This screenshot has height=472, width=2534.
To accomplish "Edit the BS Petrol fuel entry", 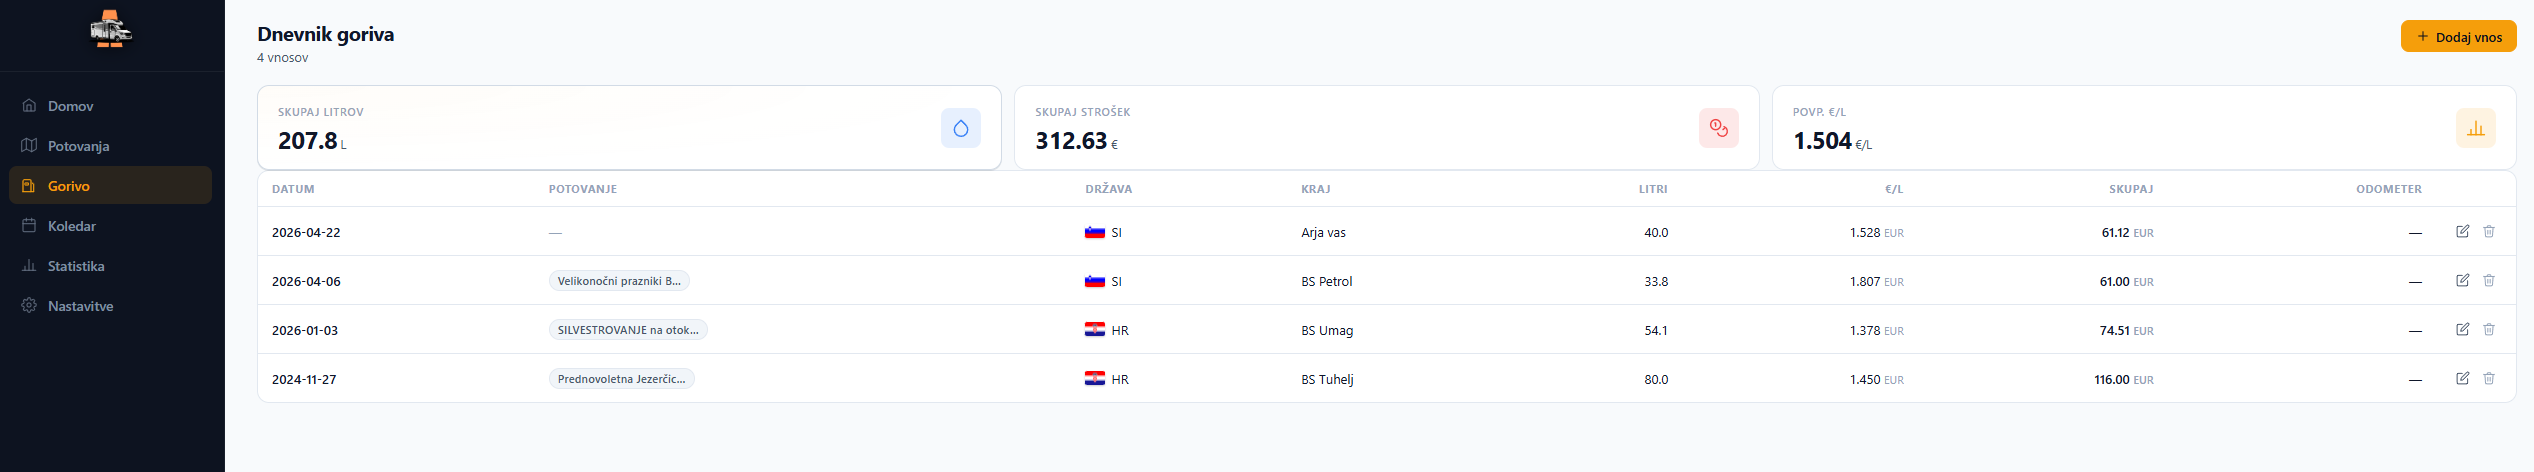I will tap(2462, 280).
